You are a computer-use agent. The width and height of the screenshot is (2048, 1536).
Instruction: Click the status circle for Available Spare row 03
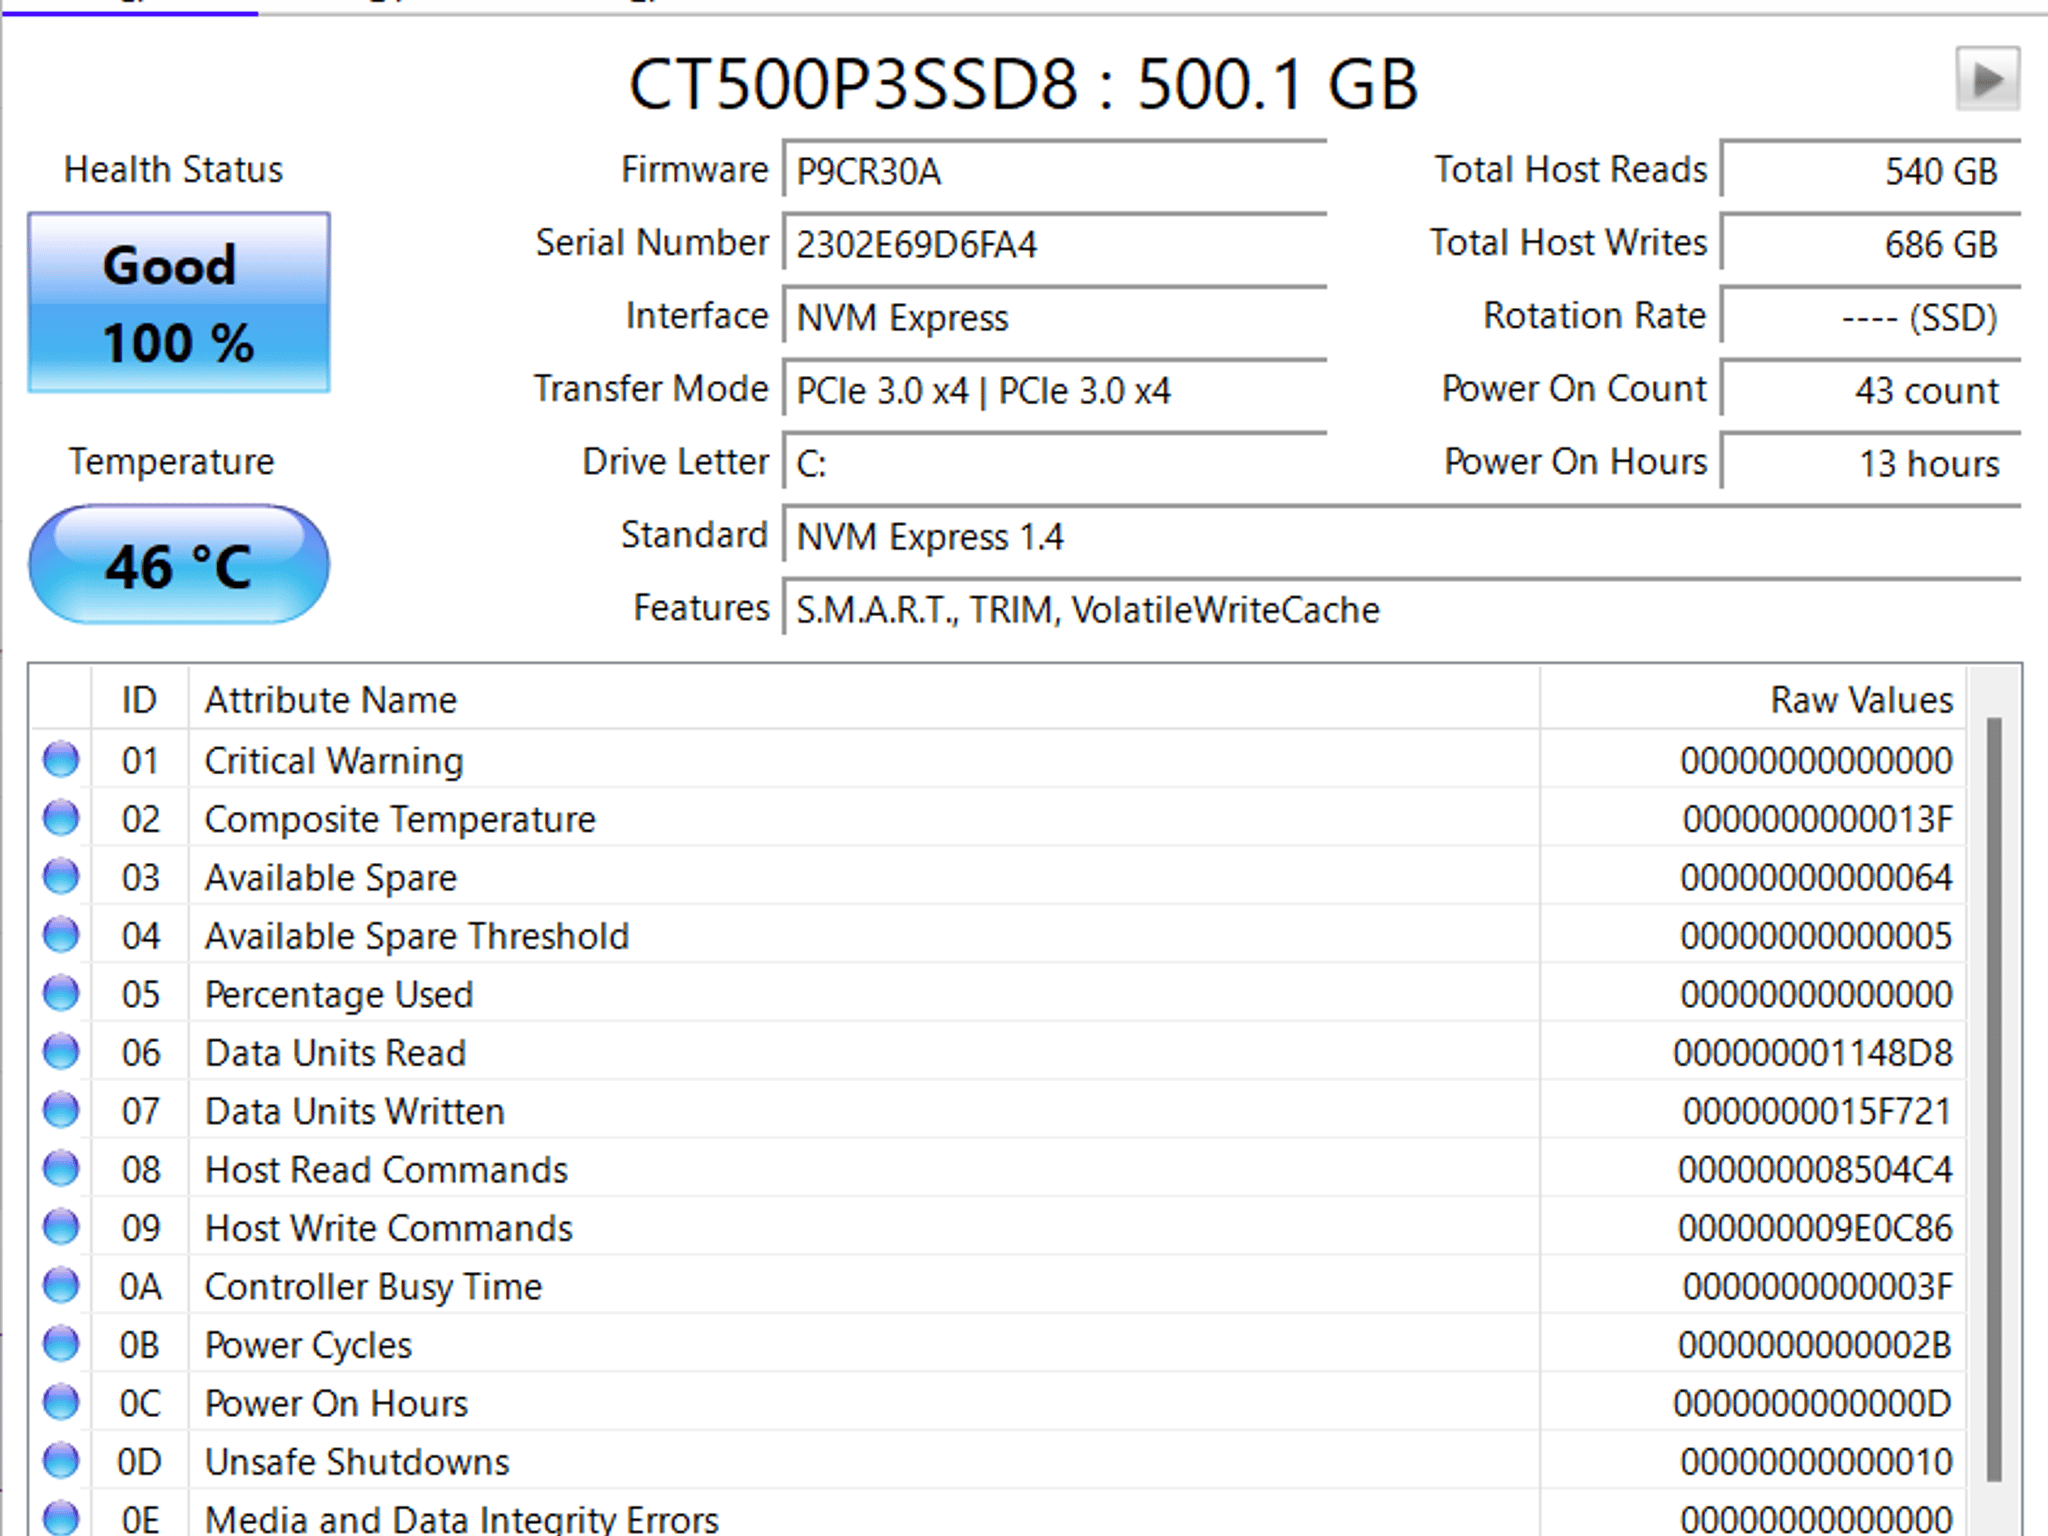click(x=61, y=877)
